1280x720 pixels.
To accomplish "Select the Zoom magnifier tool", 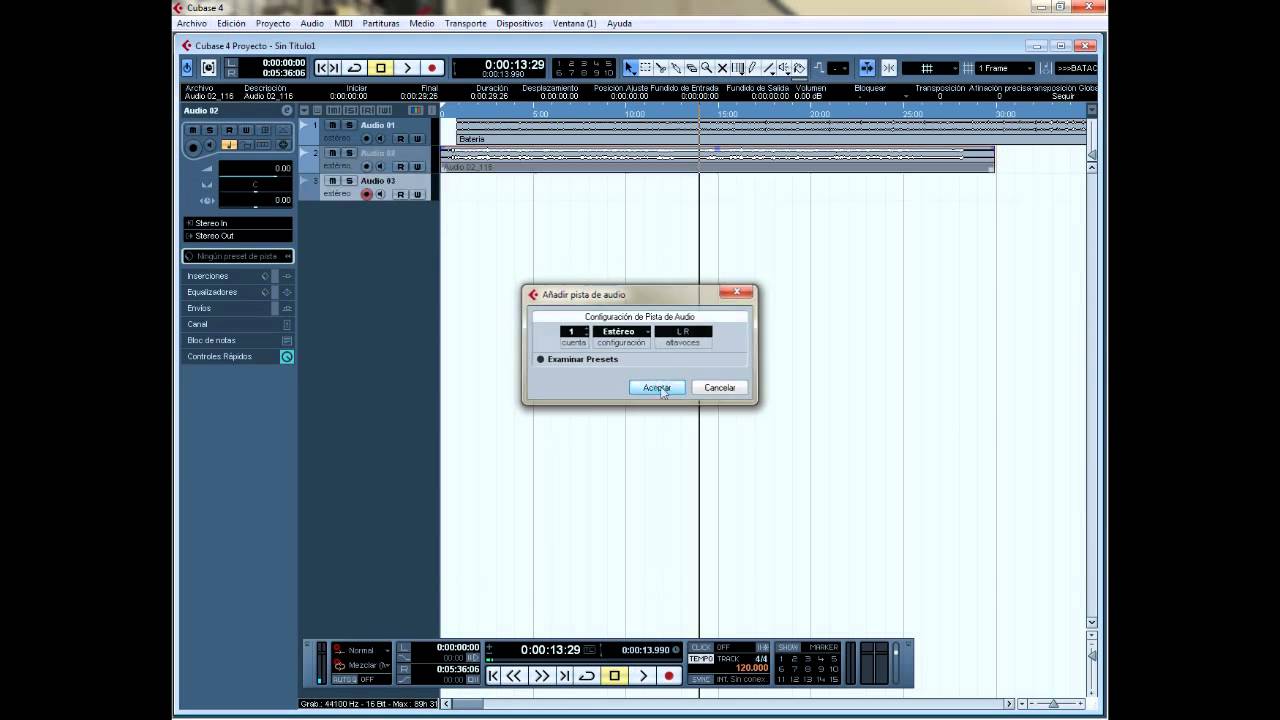I will point(706,68).
